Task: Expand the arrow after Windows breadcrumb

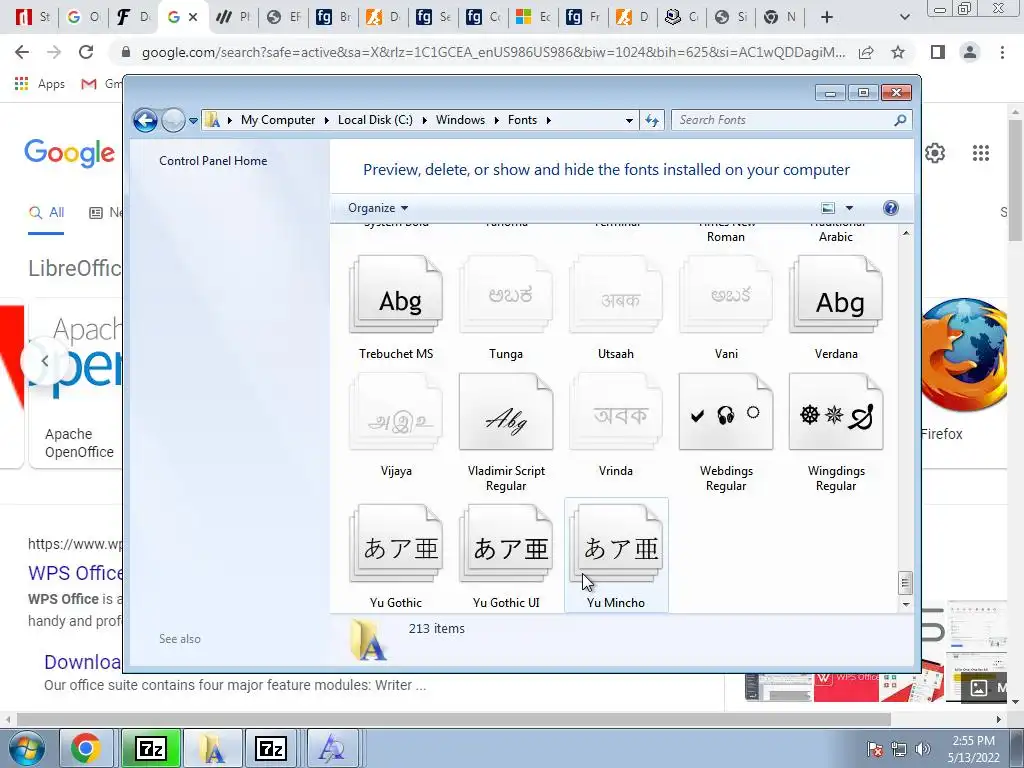Action: click(x=496, y=120)
